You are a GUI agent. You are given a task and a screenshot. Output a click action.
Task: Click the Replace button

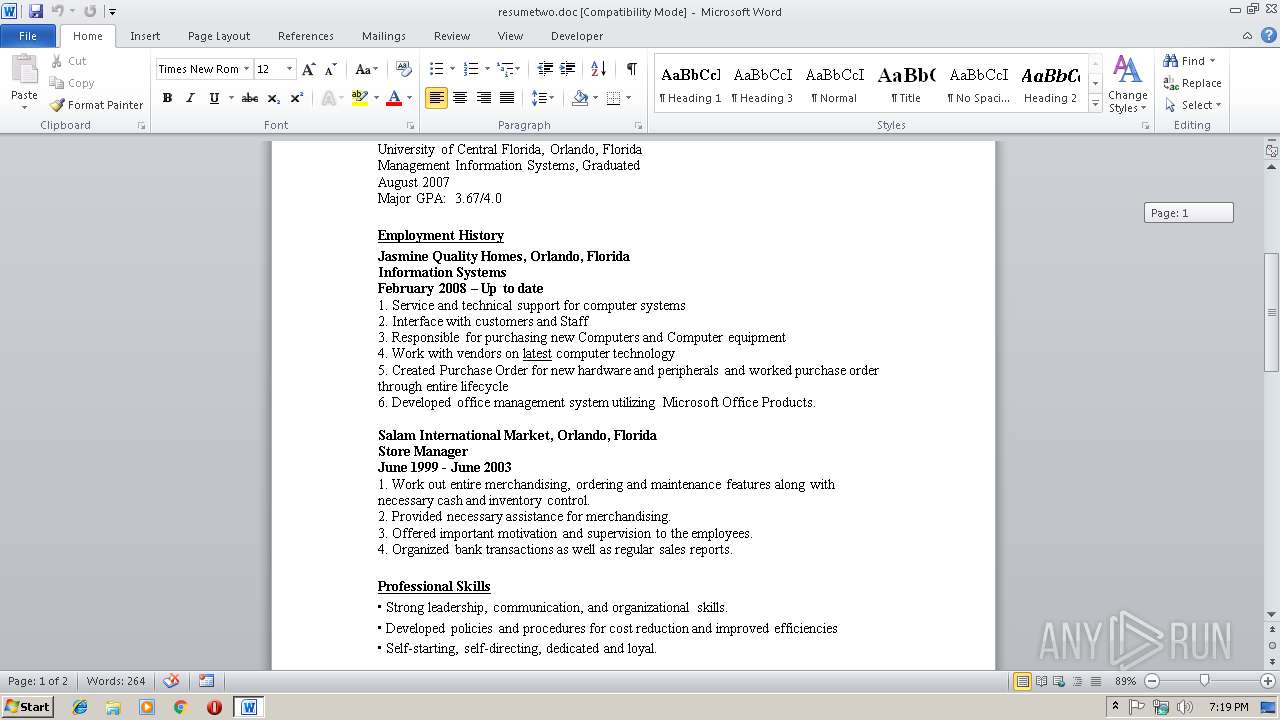pos(1192,83)
